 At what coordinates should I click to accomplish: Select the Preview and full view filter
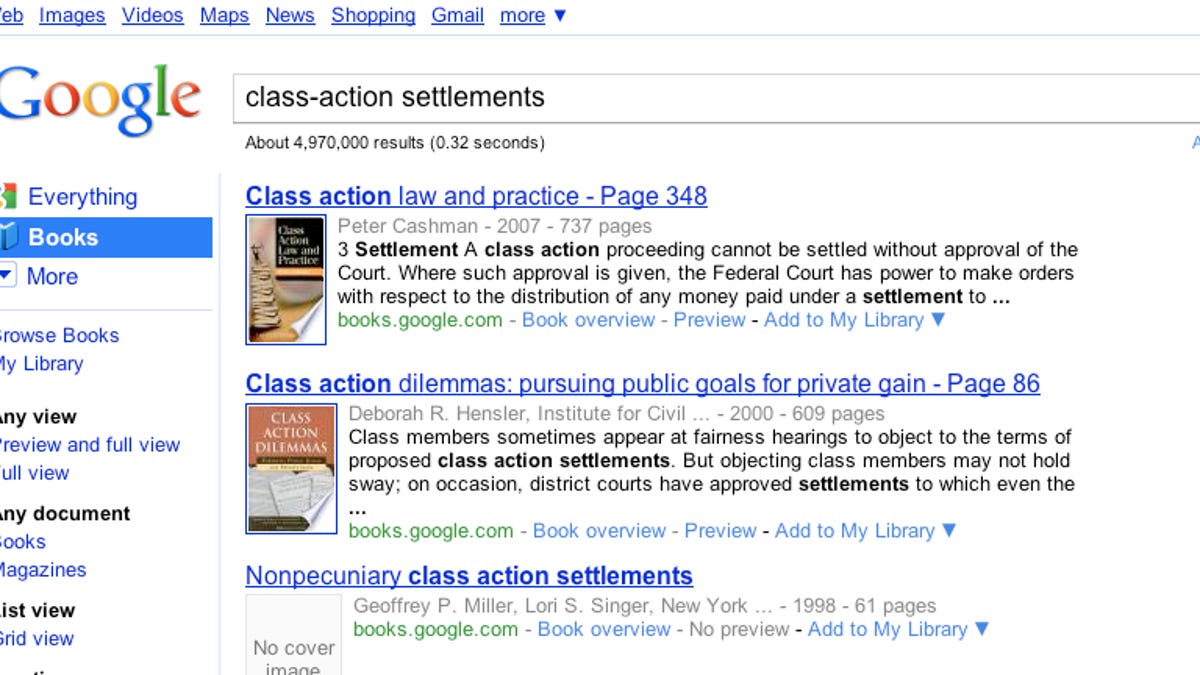click(x=90, y=445)
